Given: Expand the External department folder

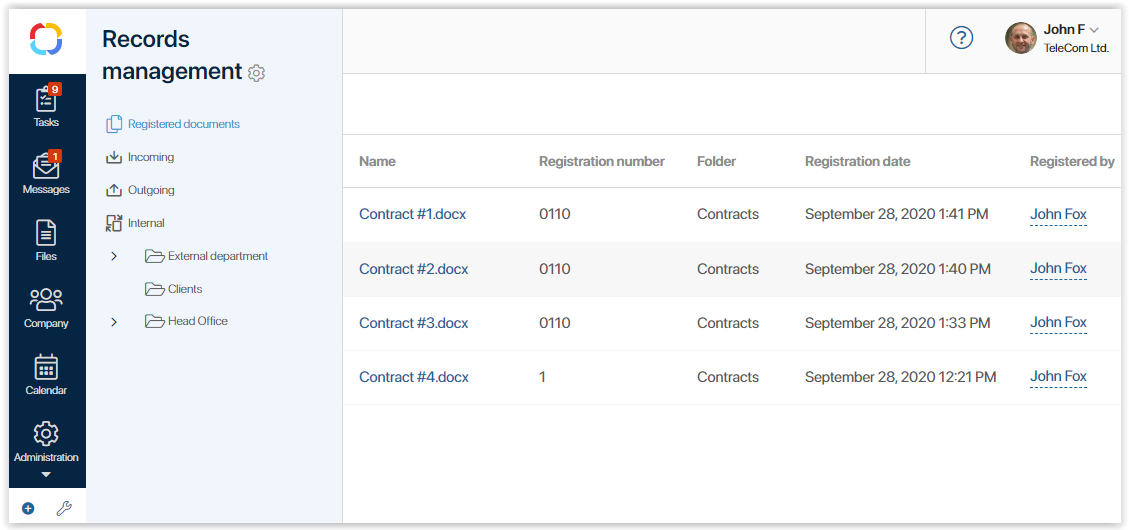Looking at the screenshot, I should pyautogui.click(x=114, y=256).
